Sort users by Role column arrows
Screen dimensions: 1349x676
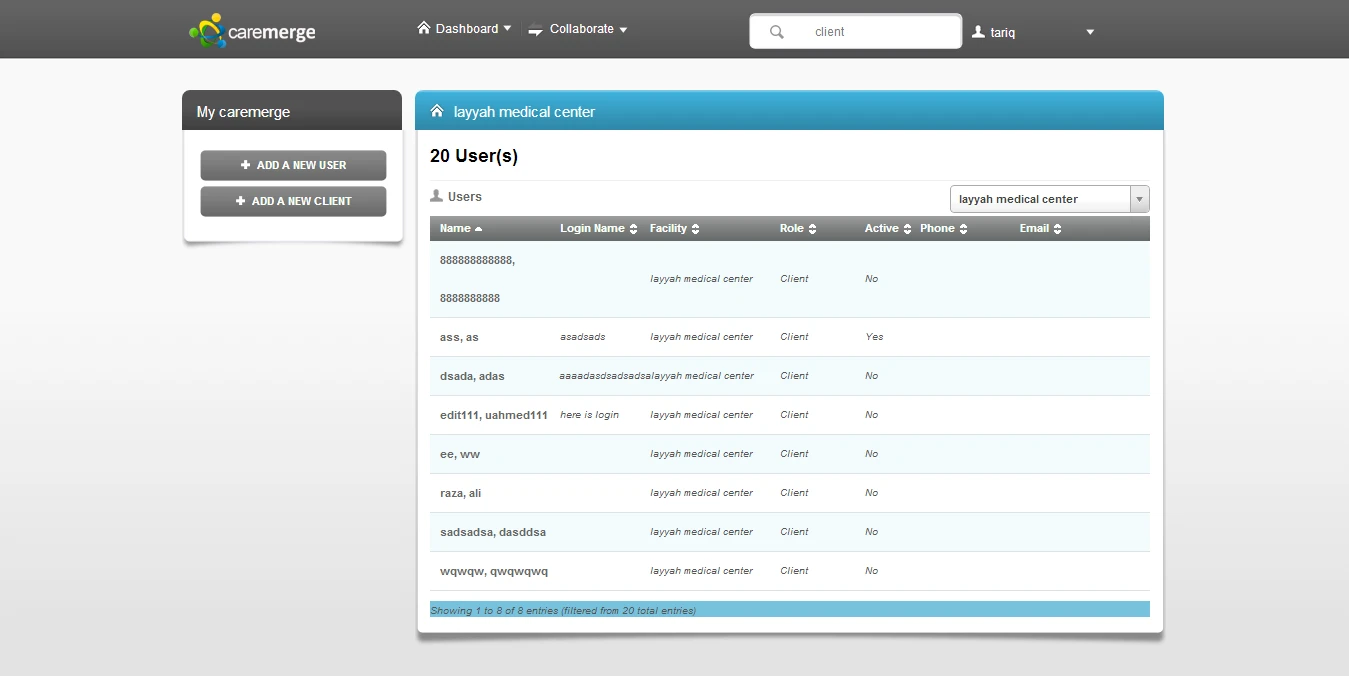click(x=812, y=229)
